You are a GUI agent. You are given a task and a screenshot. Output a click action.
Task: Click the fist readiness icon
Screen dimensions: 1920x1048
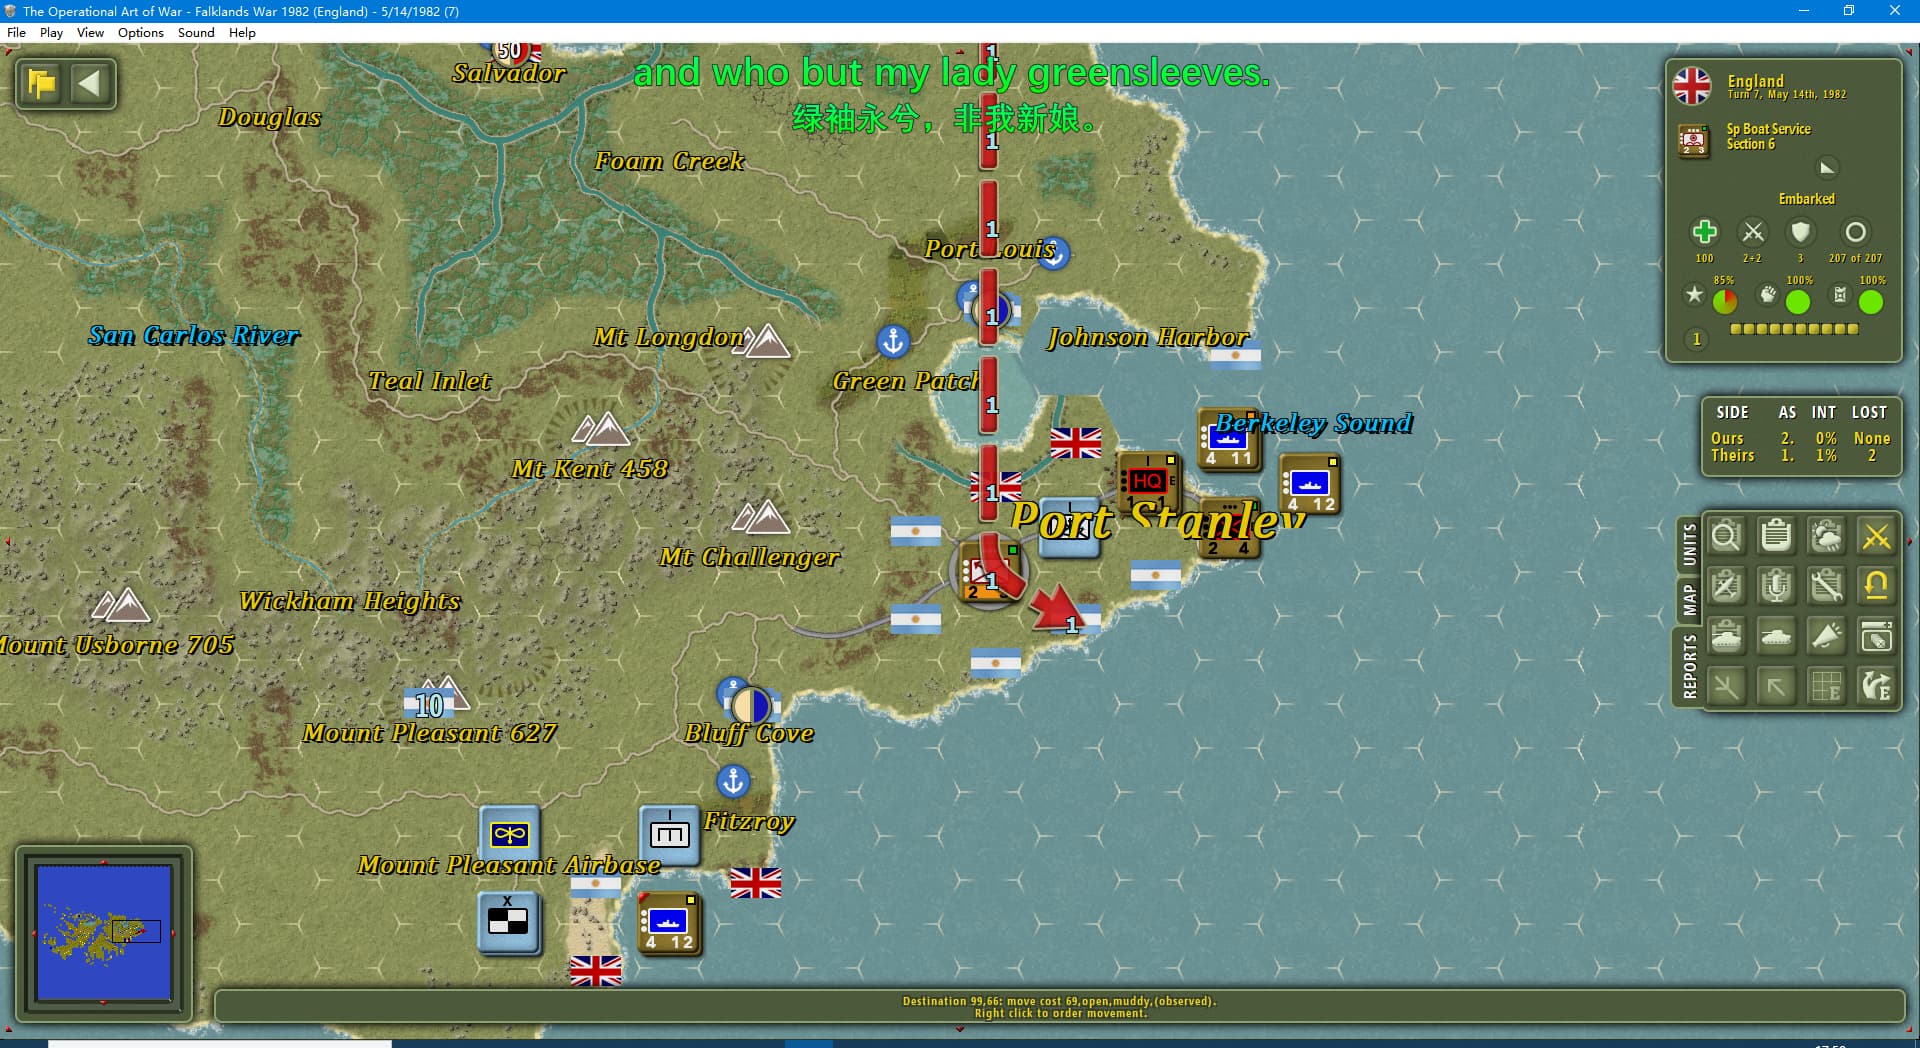(1768, 294)
